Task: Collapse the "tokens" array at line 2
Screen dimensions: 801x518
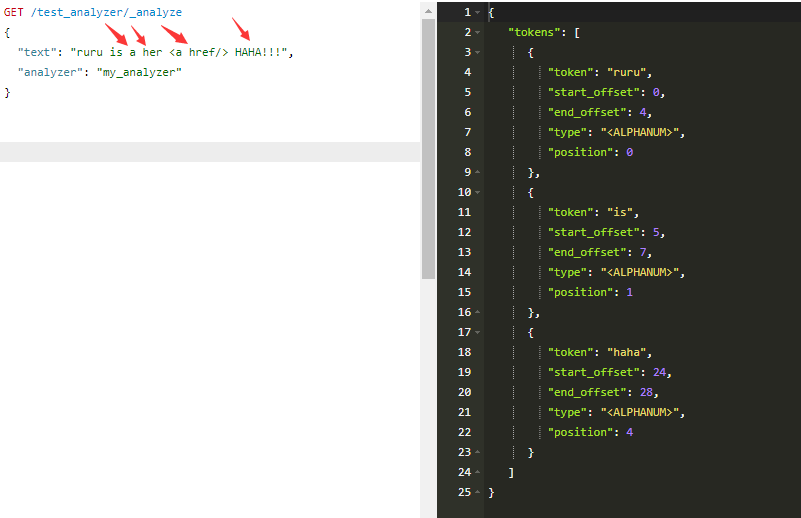Action: (478, 32)
